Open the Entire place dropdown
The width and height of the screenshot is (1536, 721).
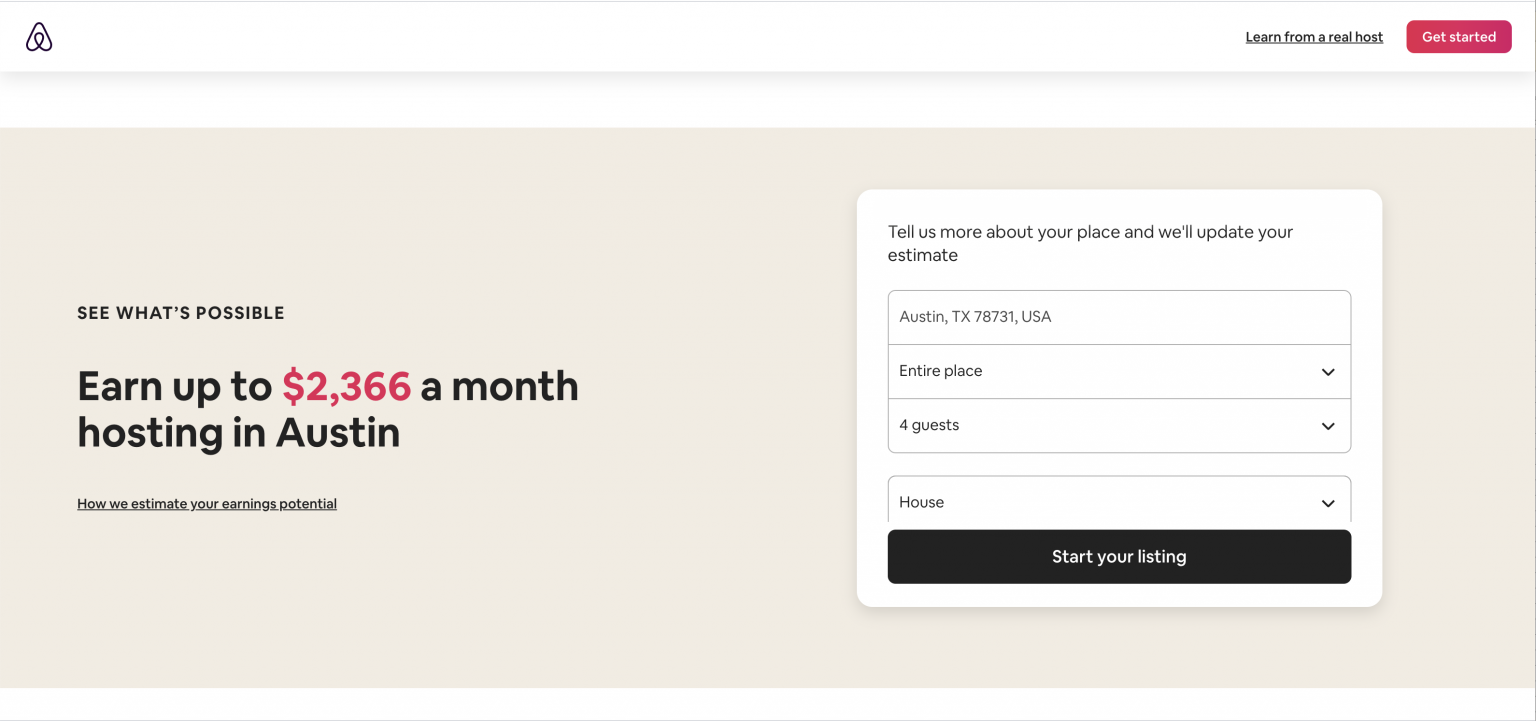[1100, 371]
